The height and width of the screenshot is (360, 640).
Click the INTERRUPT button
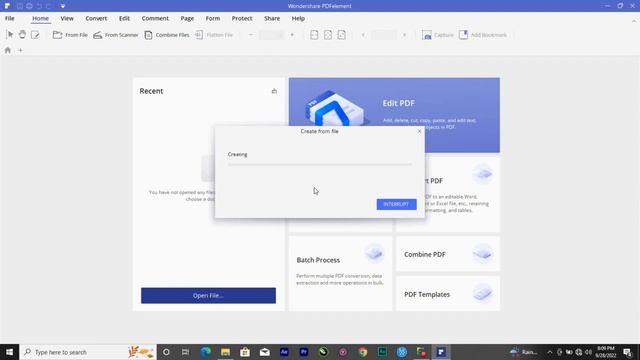pos(396,204)
